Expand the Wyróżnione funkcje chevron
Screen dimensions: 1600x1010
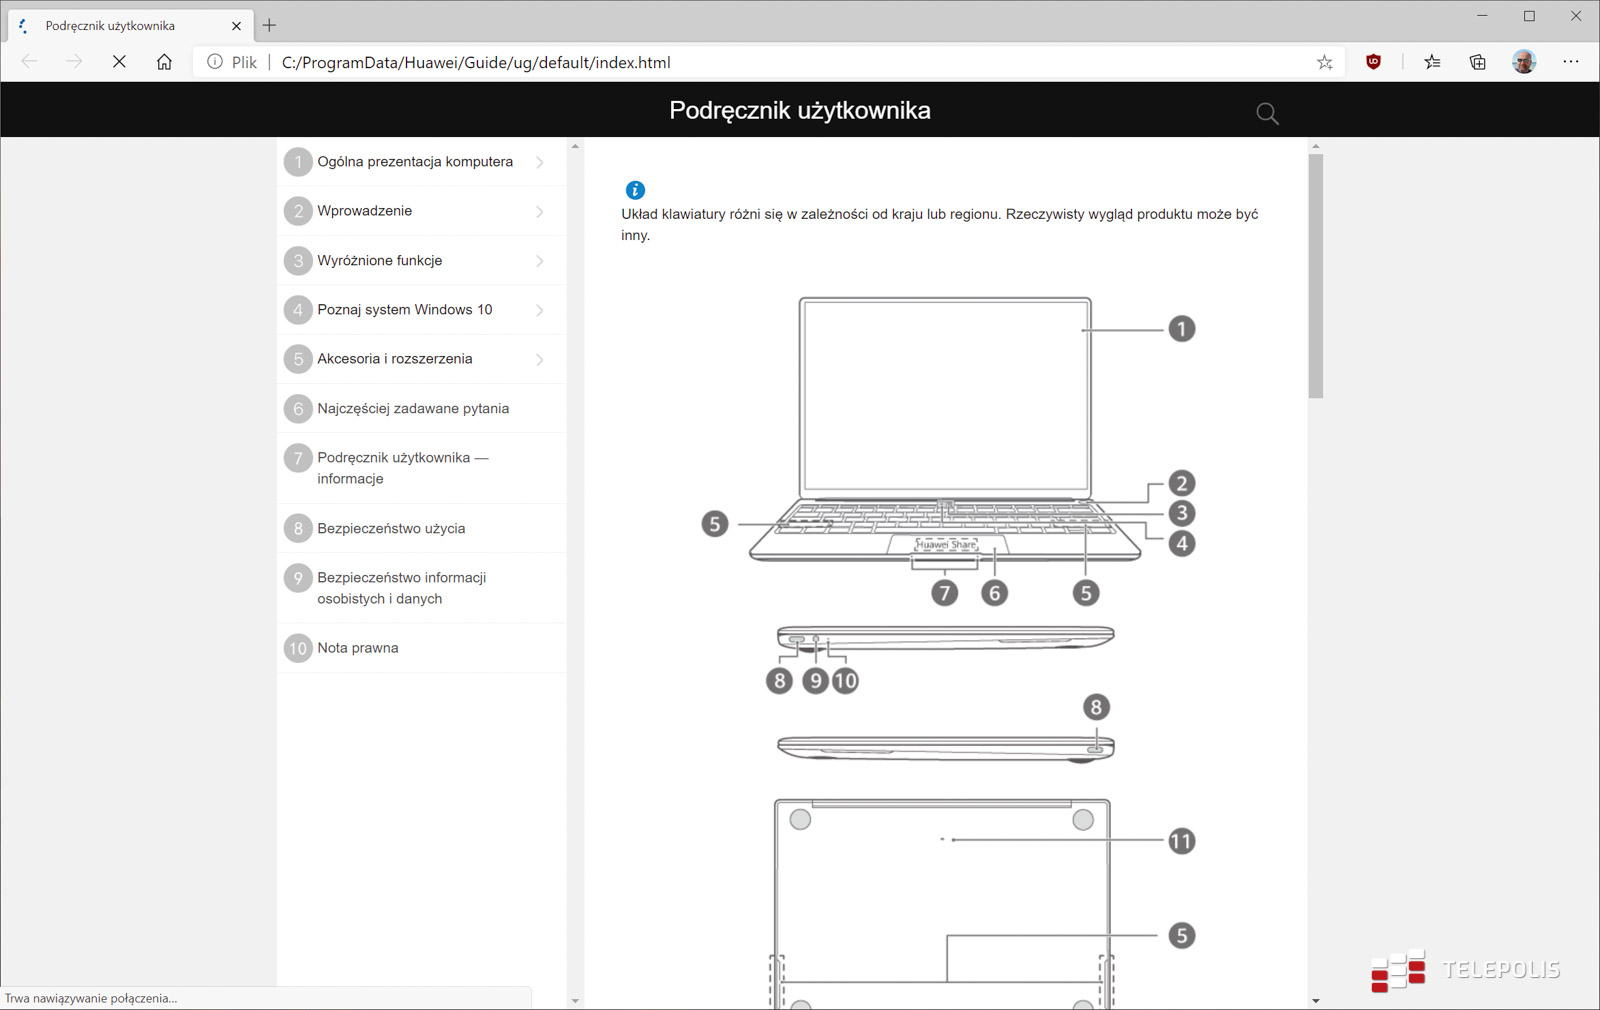[x=540, y=261]
